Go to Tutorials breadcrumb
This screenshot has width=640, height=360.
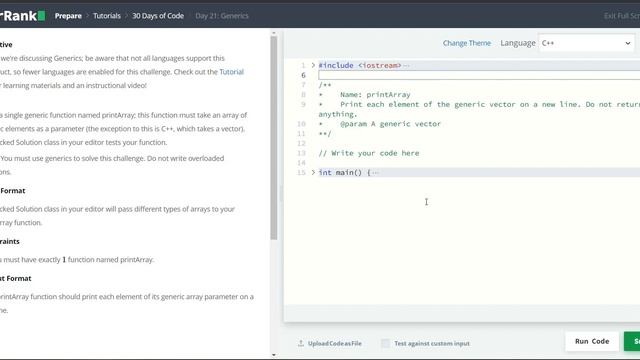coord(107,16)
